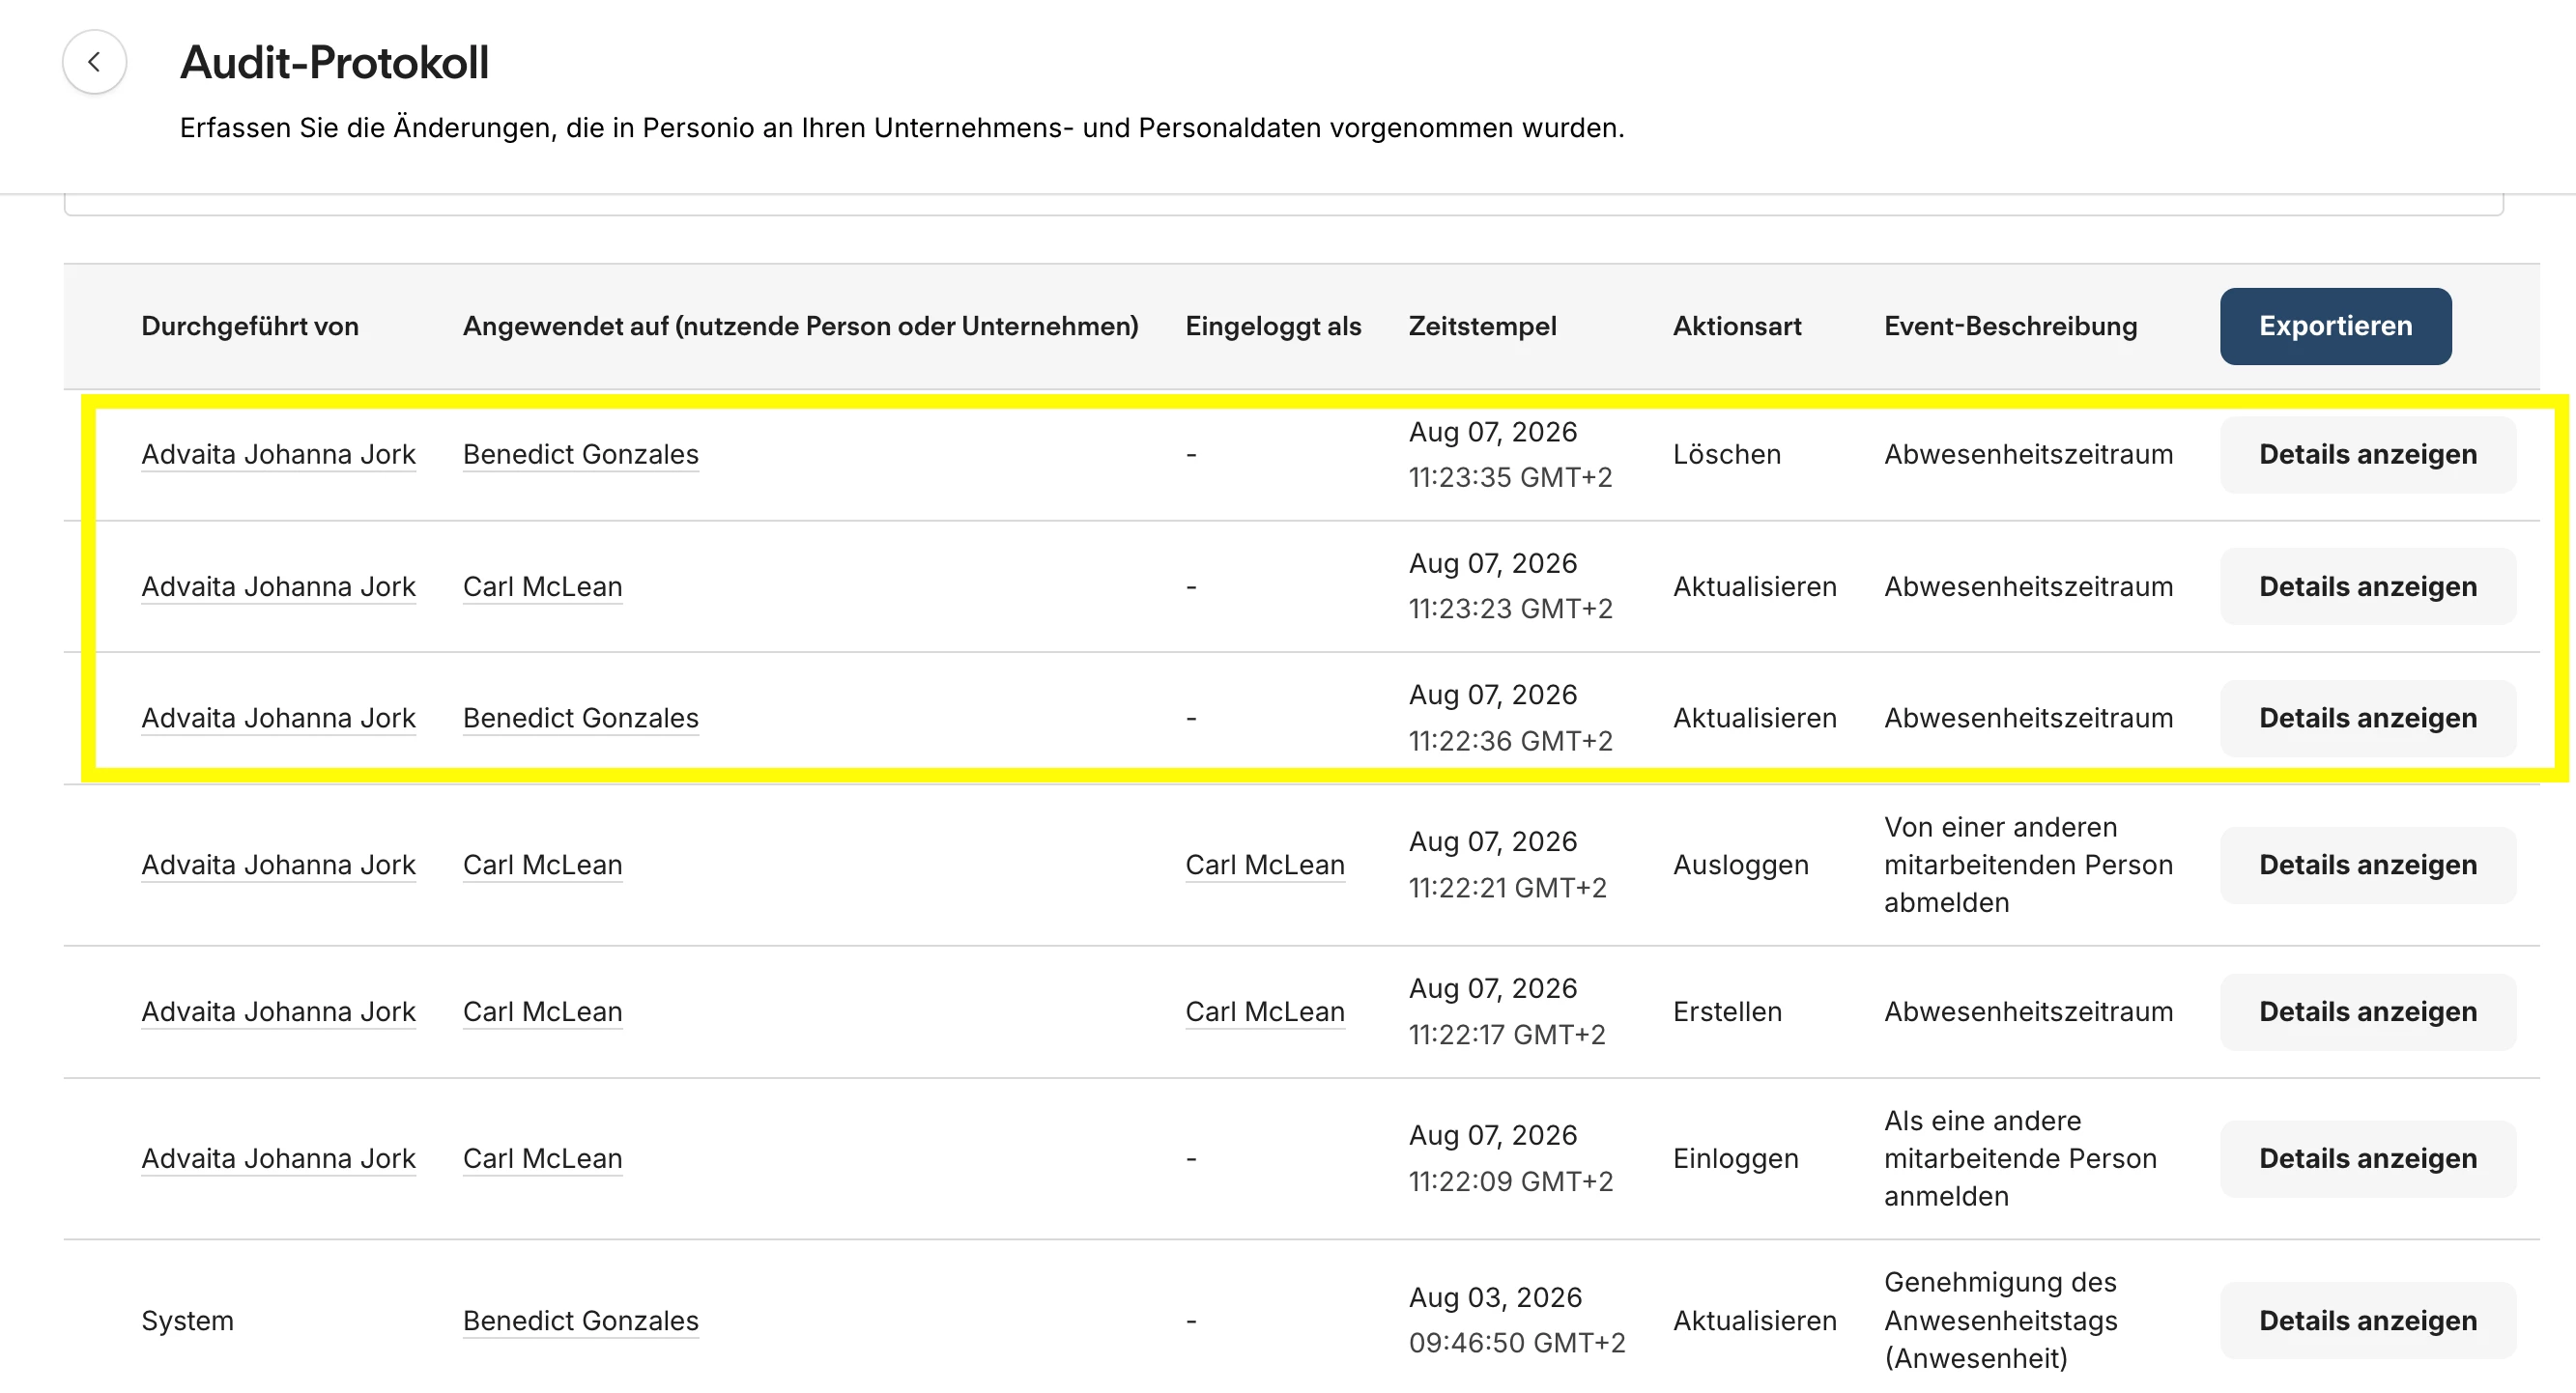The image size is (2576, 1393).
Task: Click the Exportieren button
Action: pos(2335,326)
